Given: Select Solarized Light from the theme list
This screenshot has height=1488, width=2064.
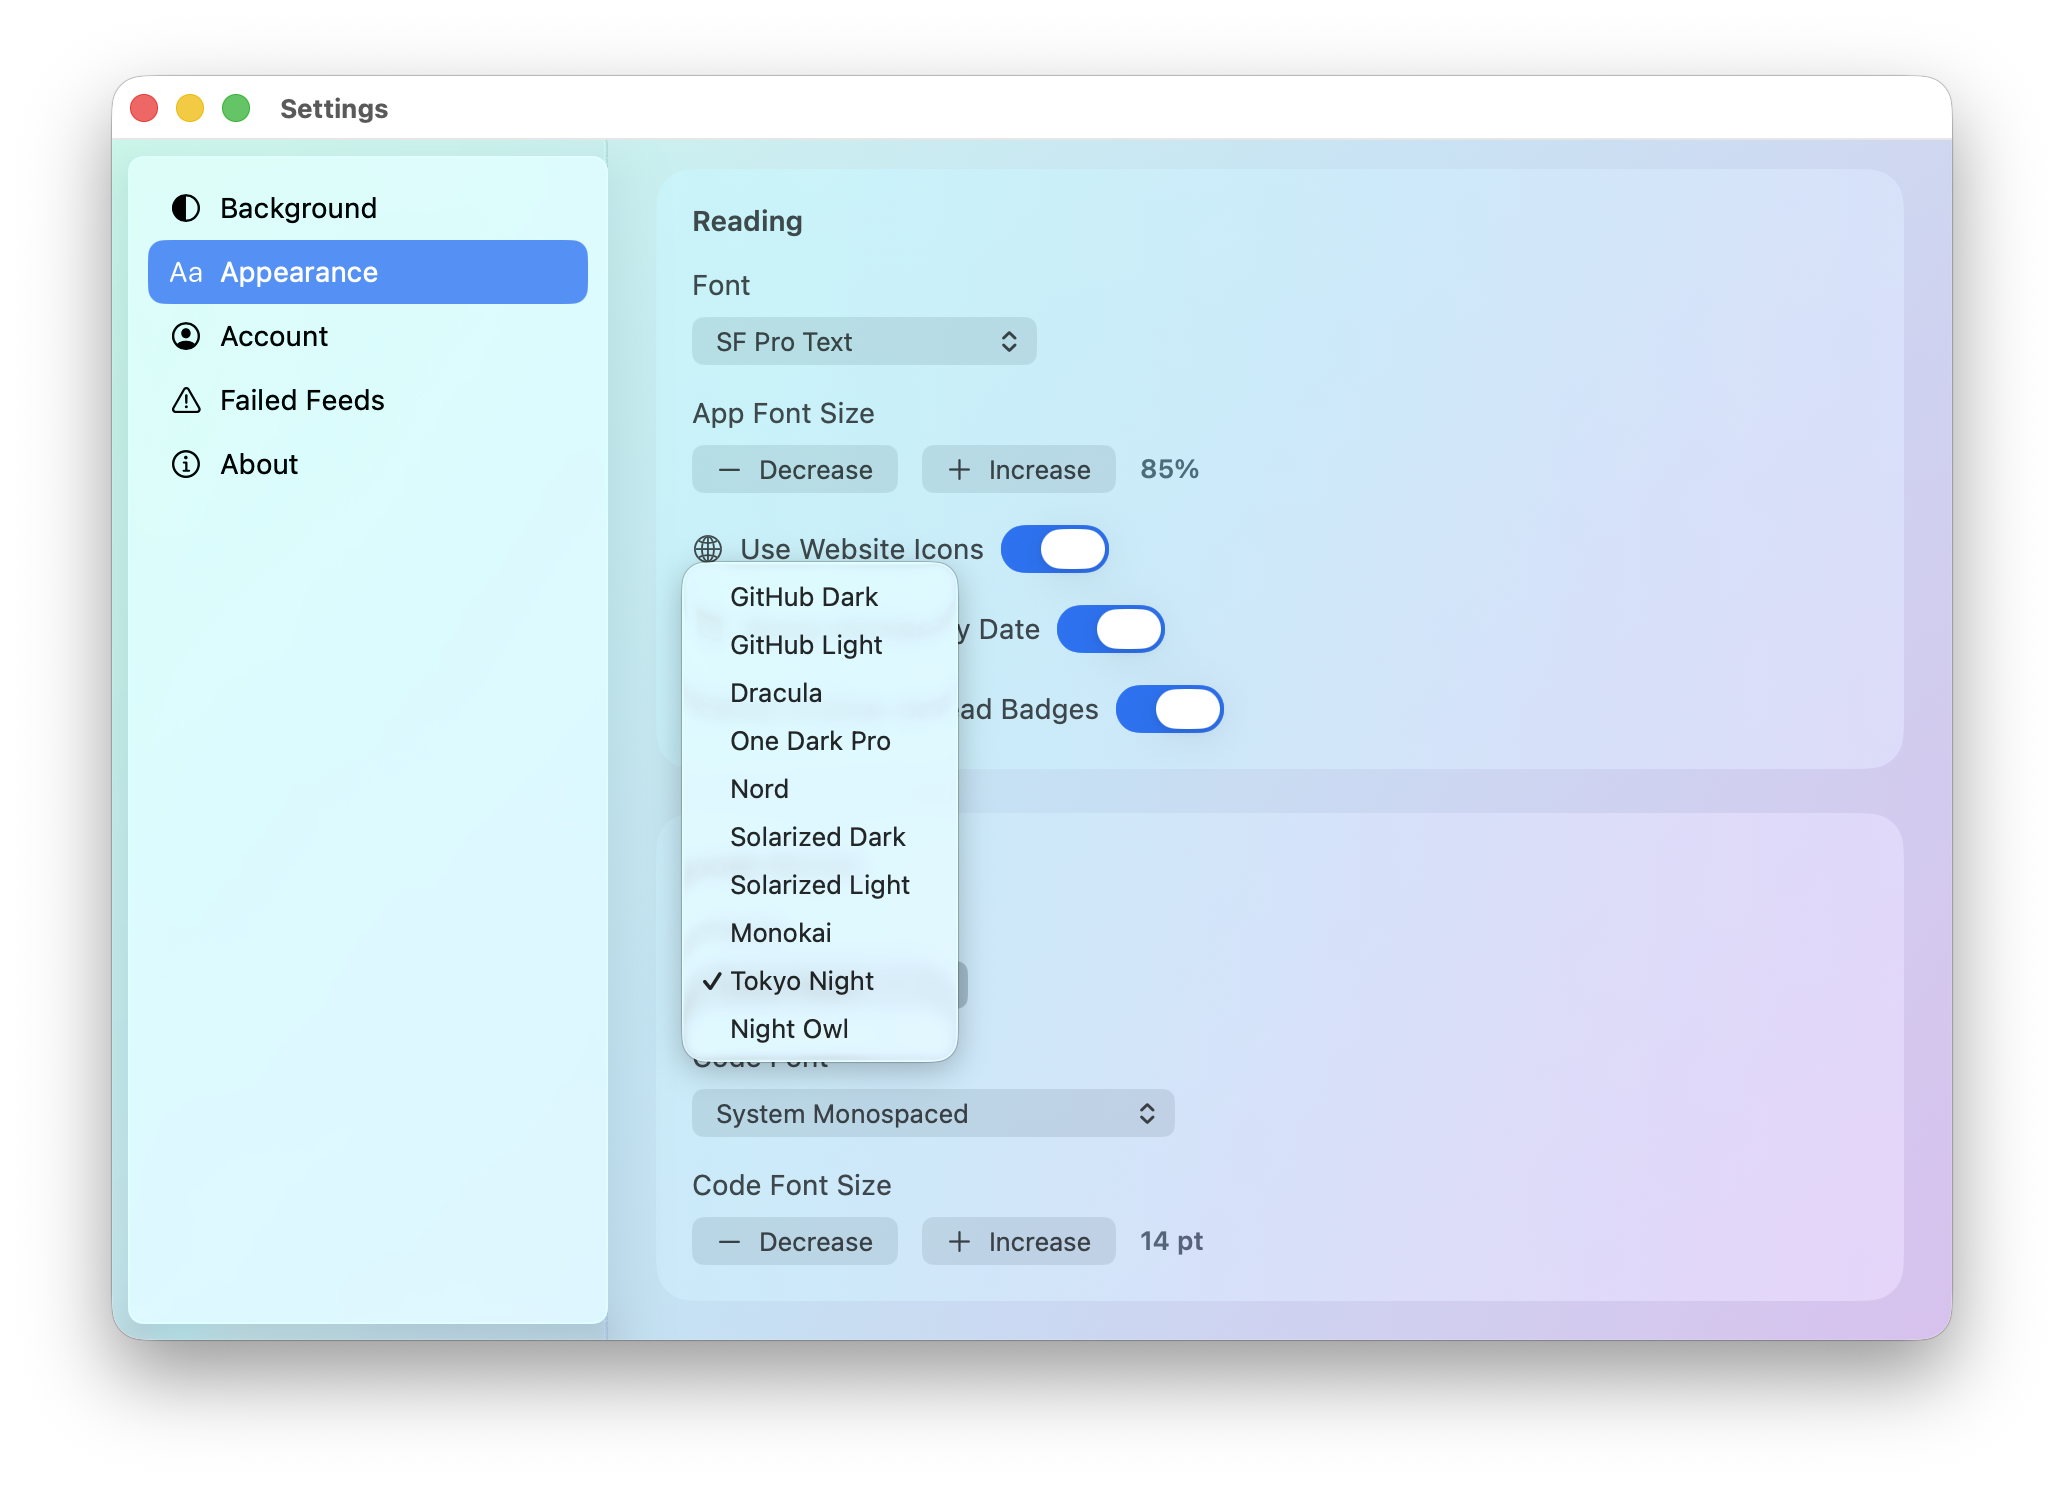Looking at the screenshot, I should 820,884.
